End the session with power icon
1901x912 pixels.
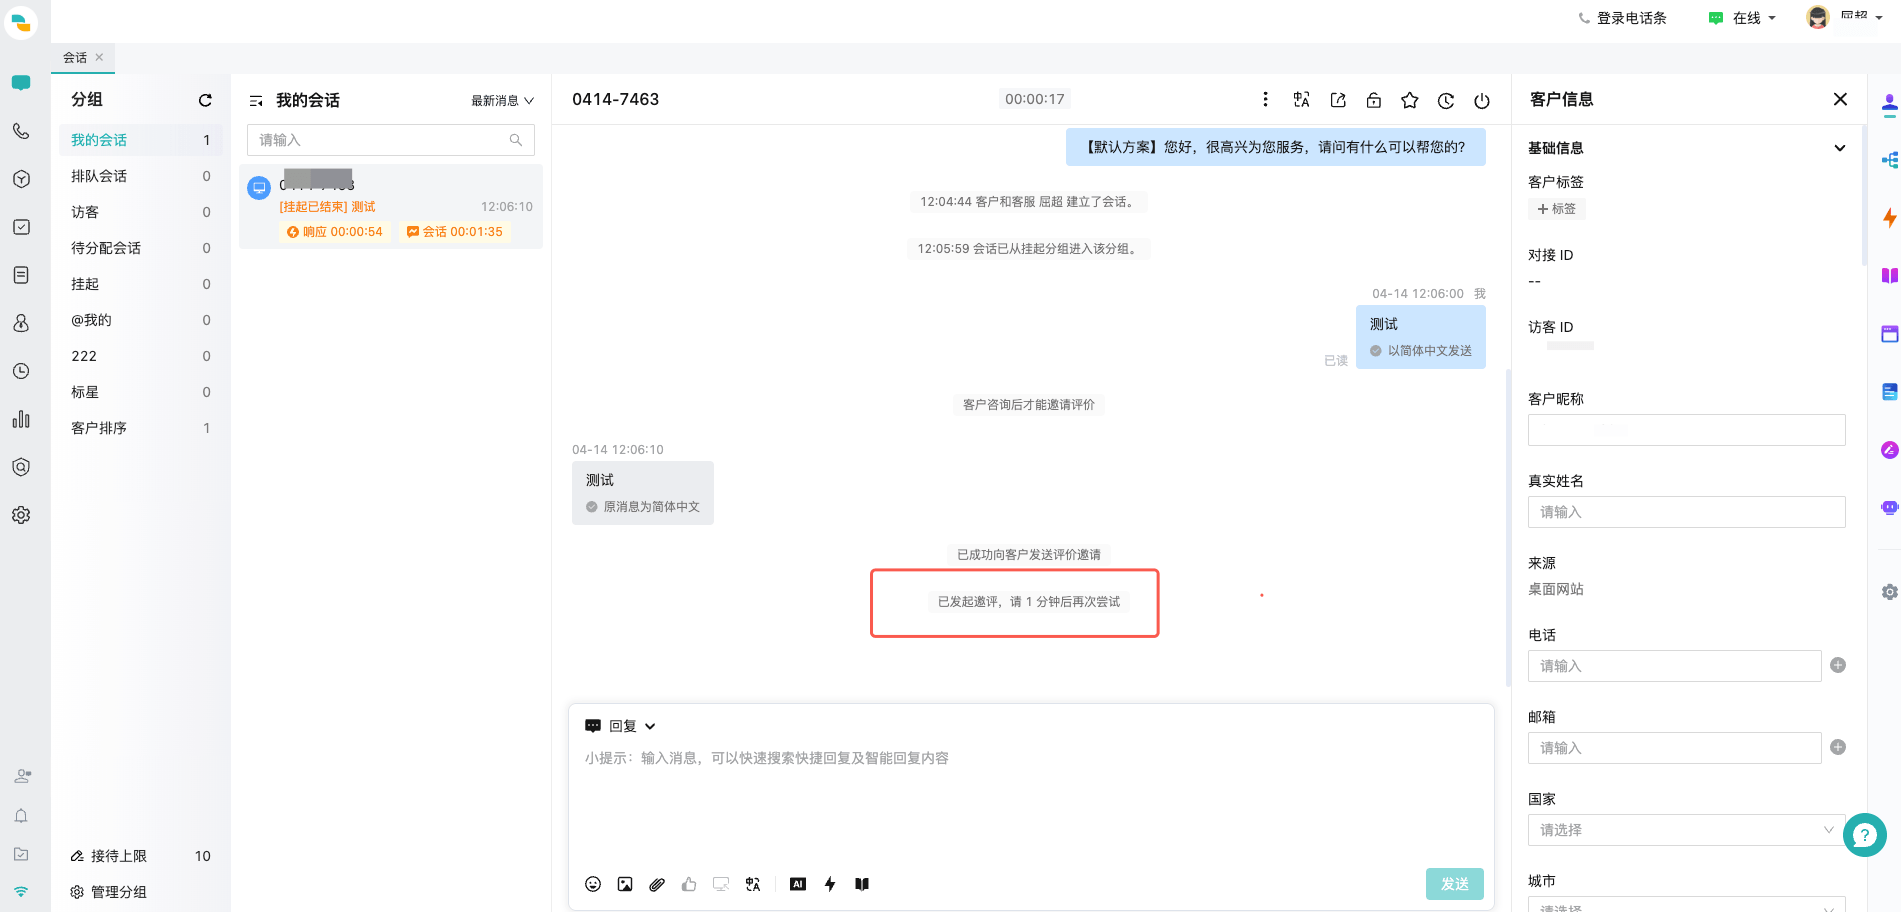pos(1482,100)
